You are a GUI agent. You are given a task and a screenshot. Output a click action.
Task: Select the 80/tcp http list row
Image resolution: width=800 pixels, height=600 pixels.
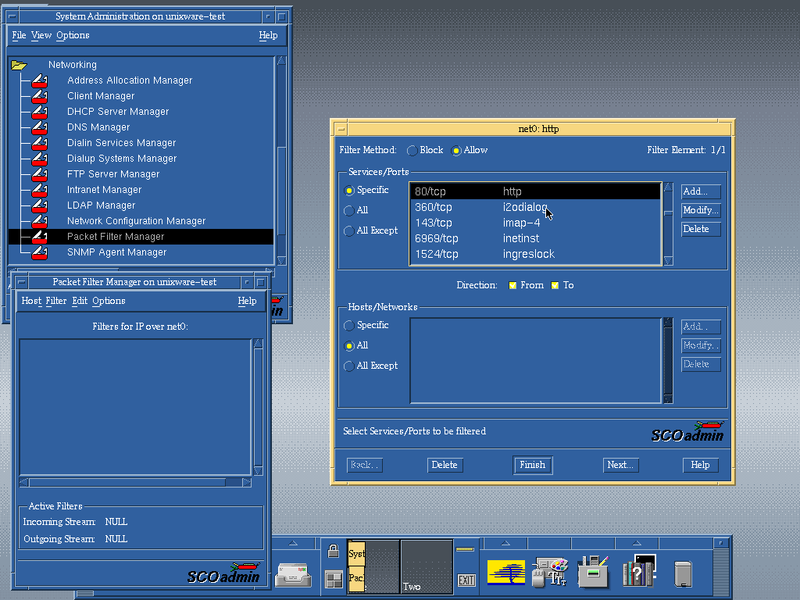pyautogui.click(x=535, y=191)
